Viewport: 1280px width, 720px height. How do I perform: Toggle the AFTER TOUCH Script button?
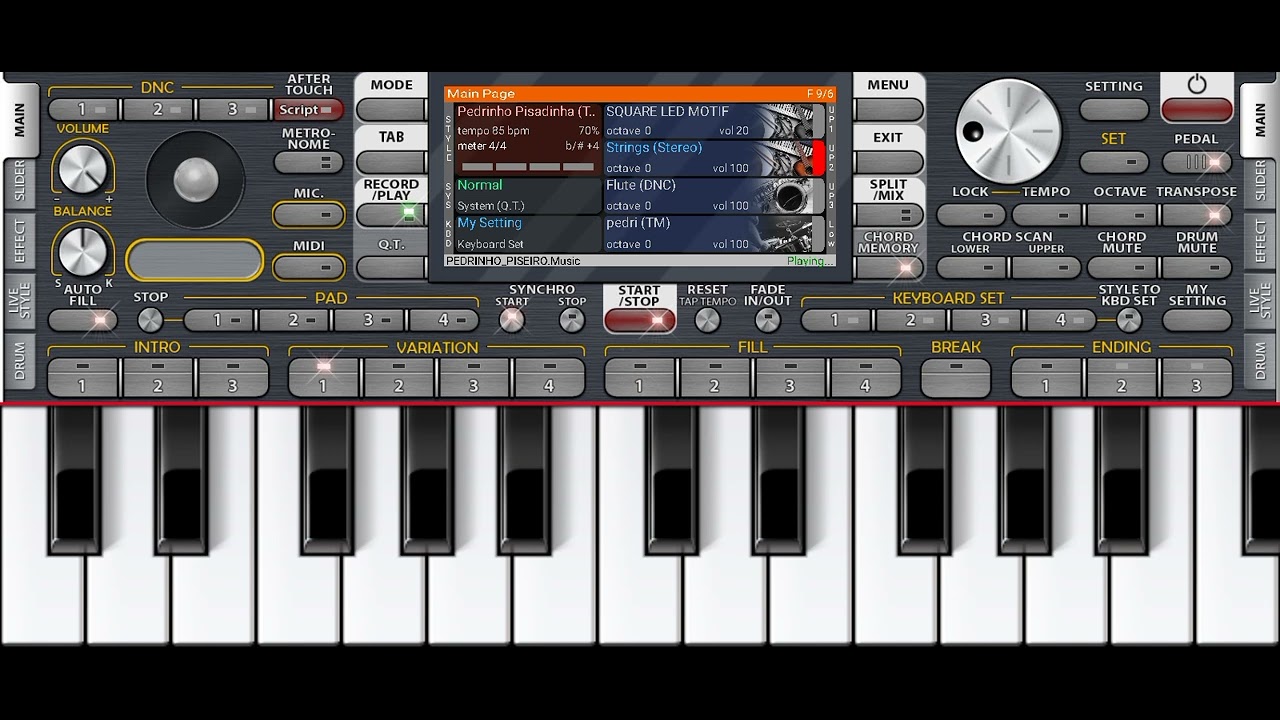tap(309, 110)
